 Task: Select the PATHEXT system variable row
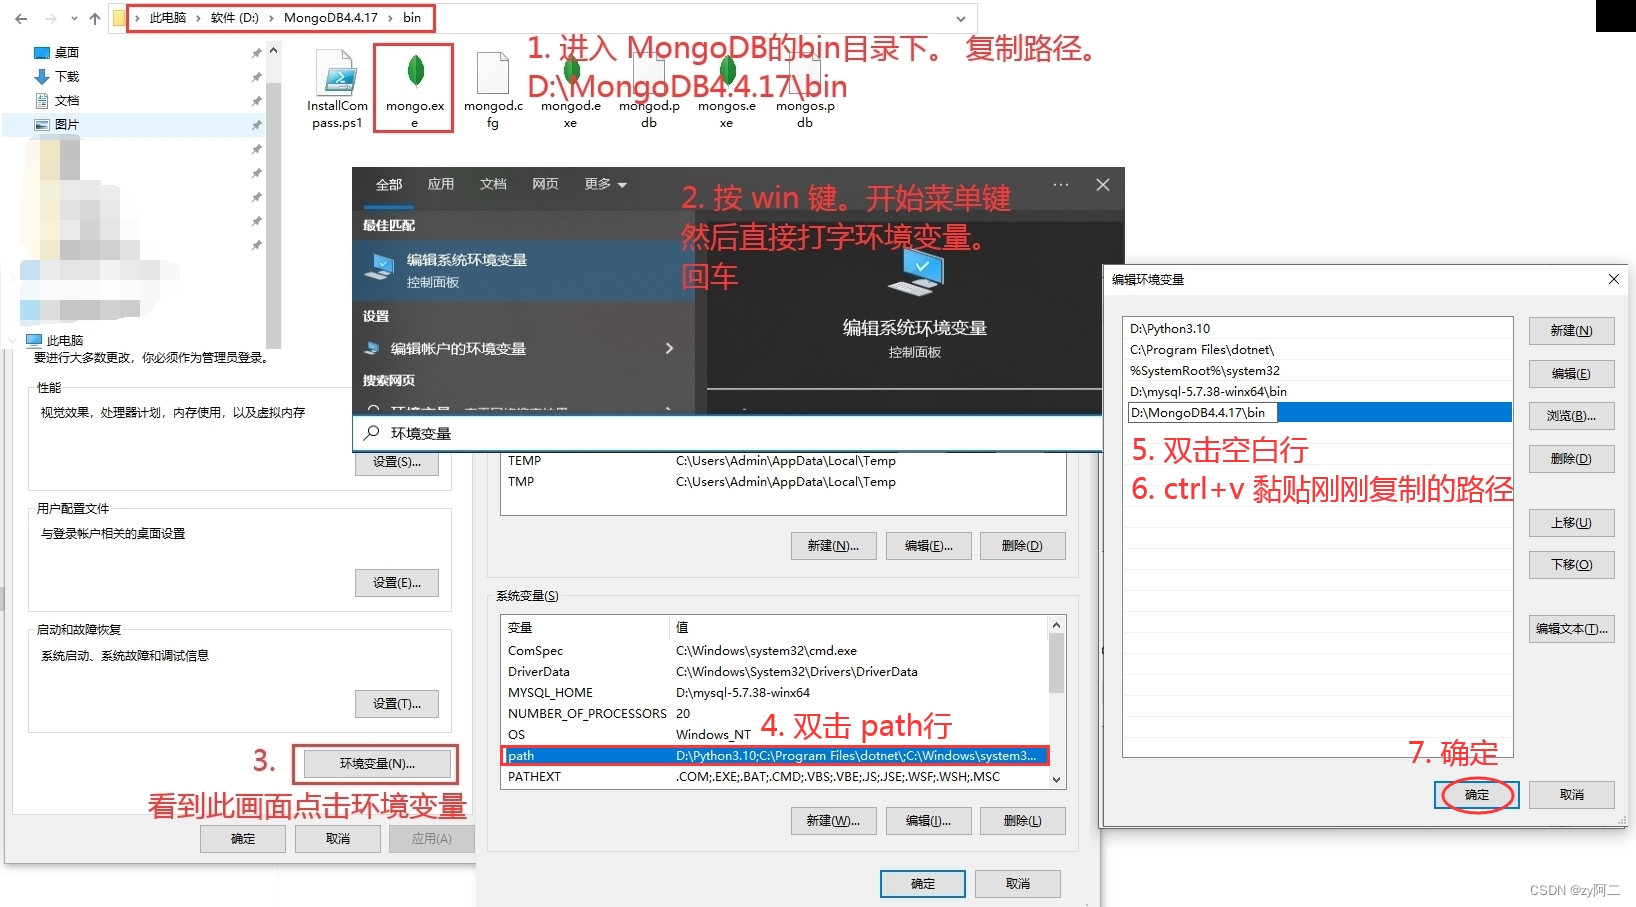[775, 776]
